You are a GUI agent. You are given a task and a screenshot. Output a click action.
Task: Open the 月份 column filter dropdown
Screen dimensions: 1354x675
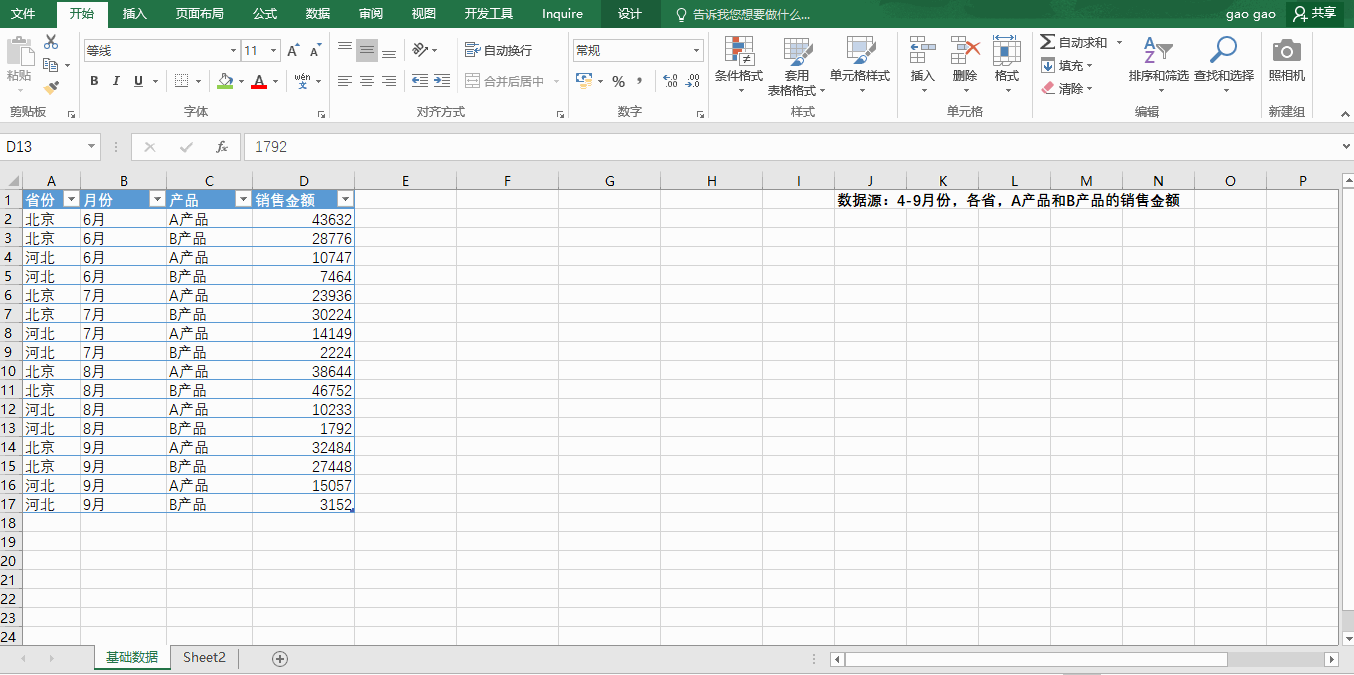[157, 200]
